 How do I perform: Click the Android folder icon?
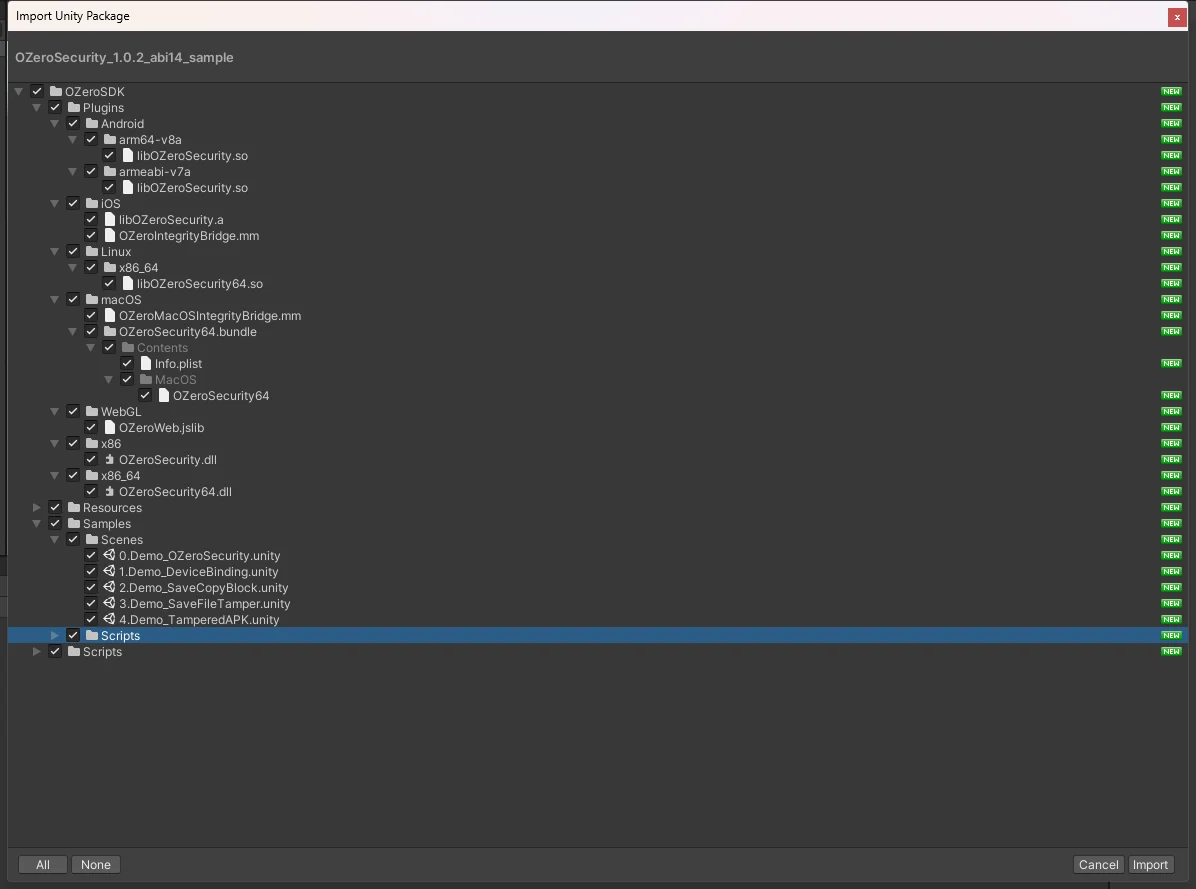coord(92,124)
